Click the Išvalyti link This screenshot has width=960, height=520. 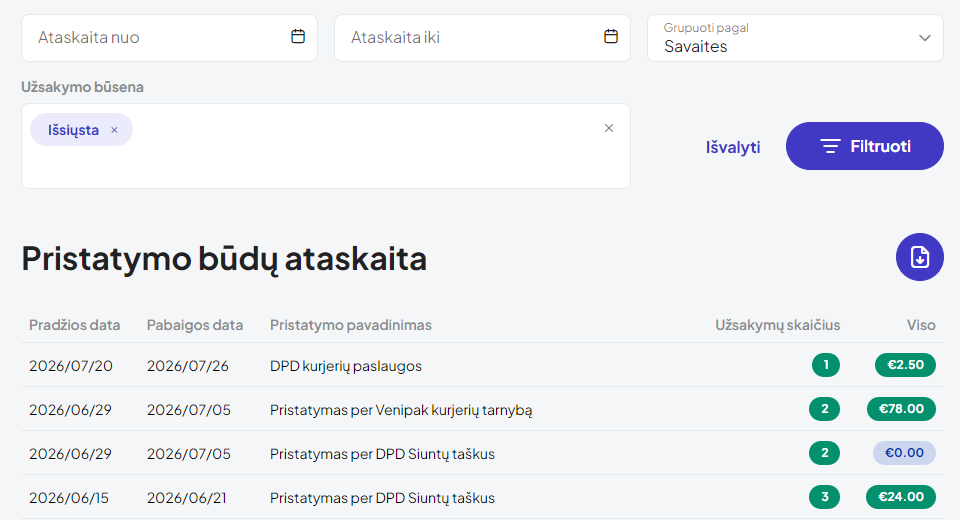tap(733, 147)
